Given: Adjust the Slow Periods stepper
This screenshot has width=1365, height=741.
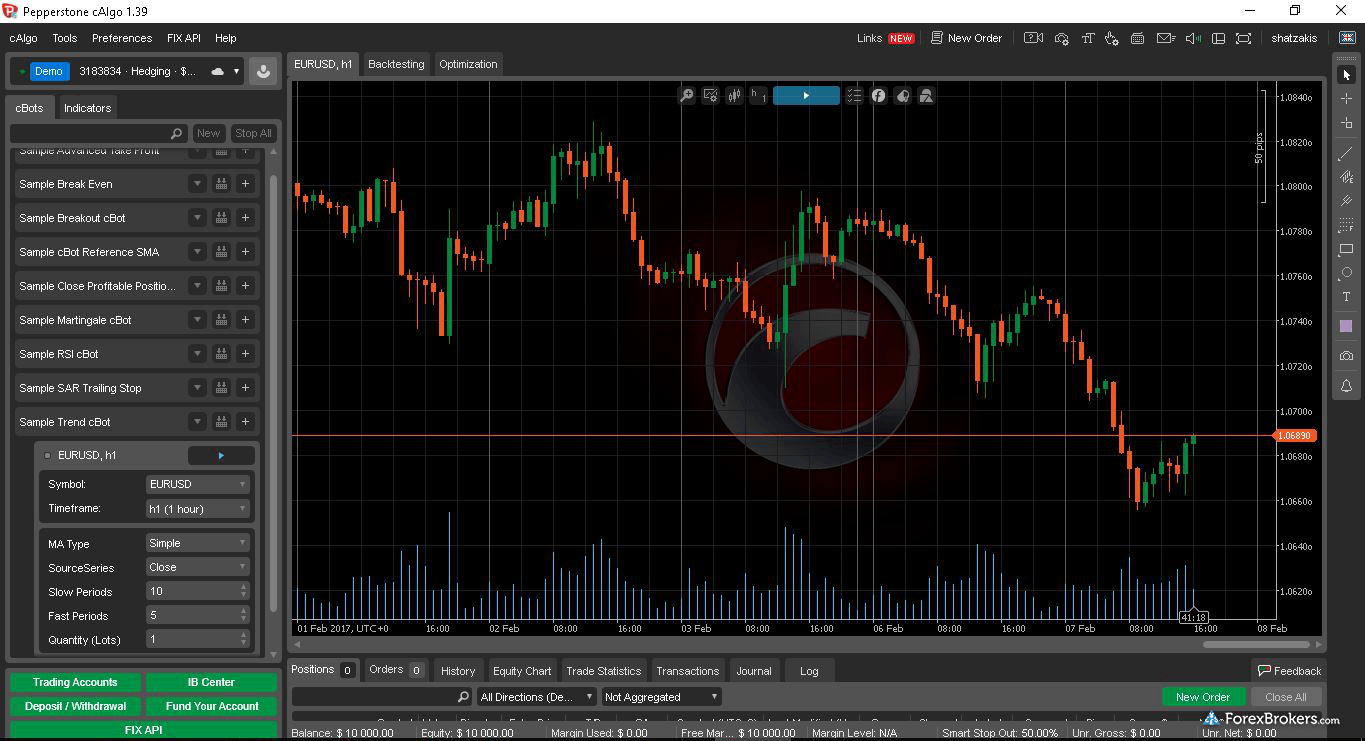Looking at the screenshot, I should pos(244,591).
